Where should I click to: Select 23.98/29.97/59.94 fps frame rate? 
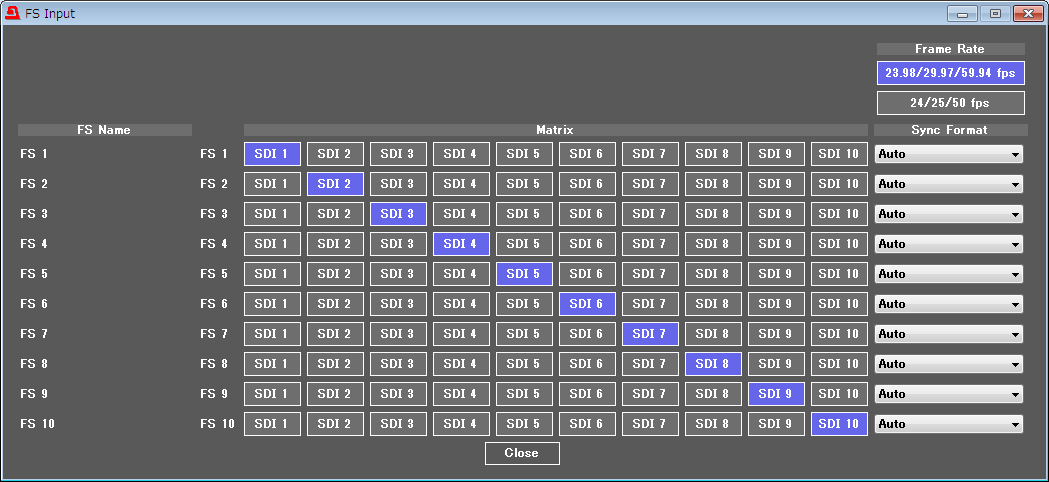[950, 73]
